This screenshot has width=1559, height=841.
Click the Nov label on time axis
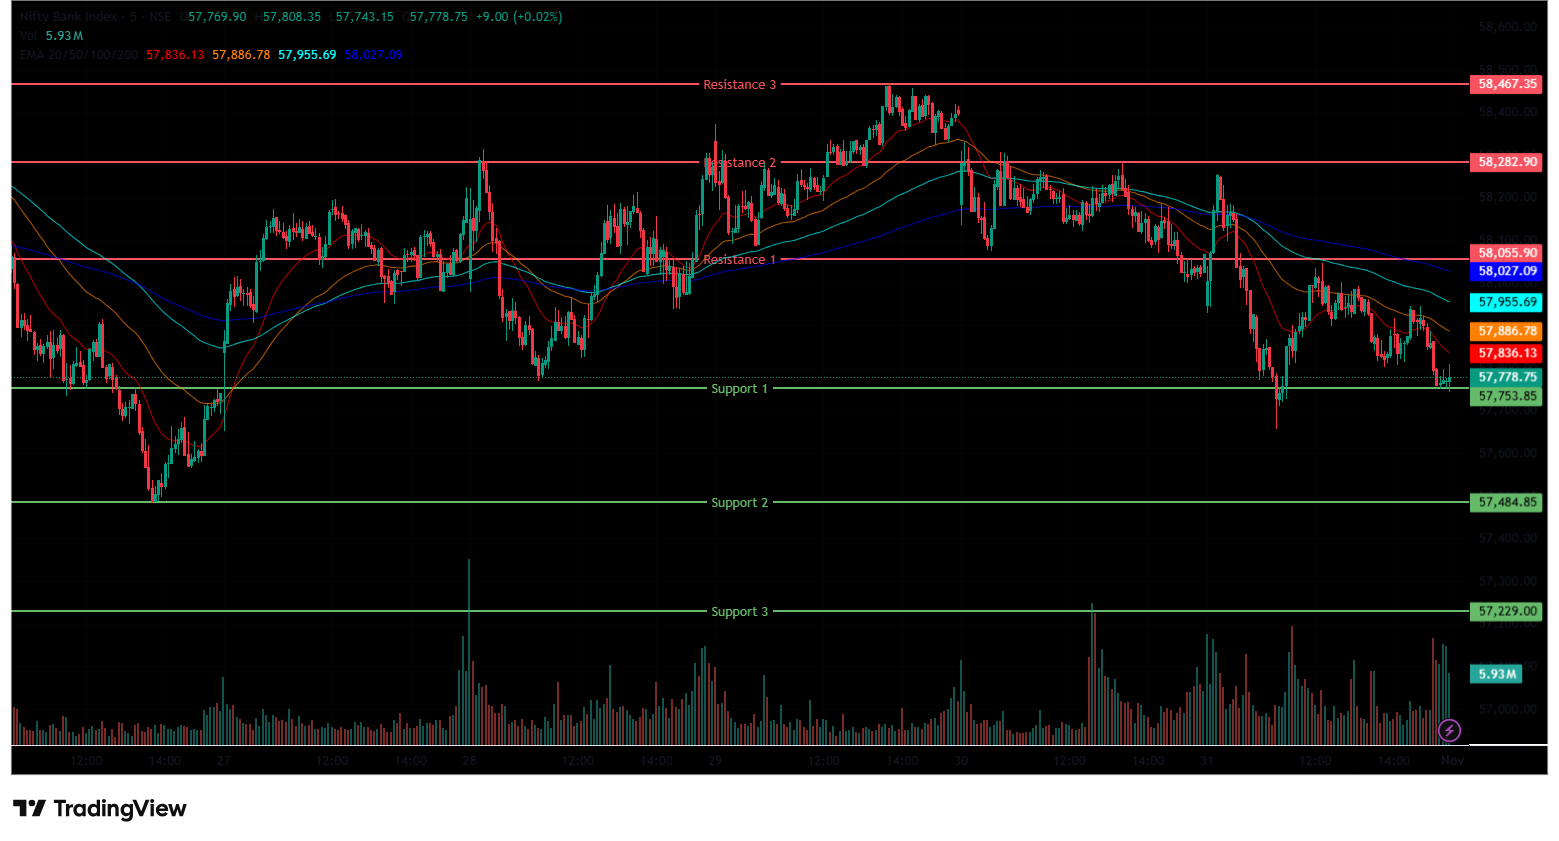click(x=1452, y=761)
